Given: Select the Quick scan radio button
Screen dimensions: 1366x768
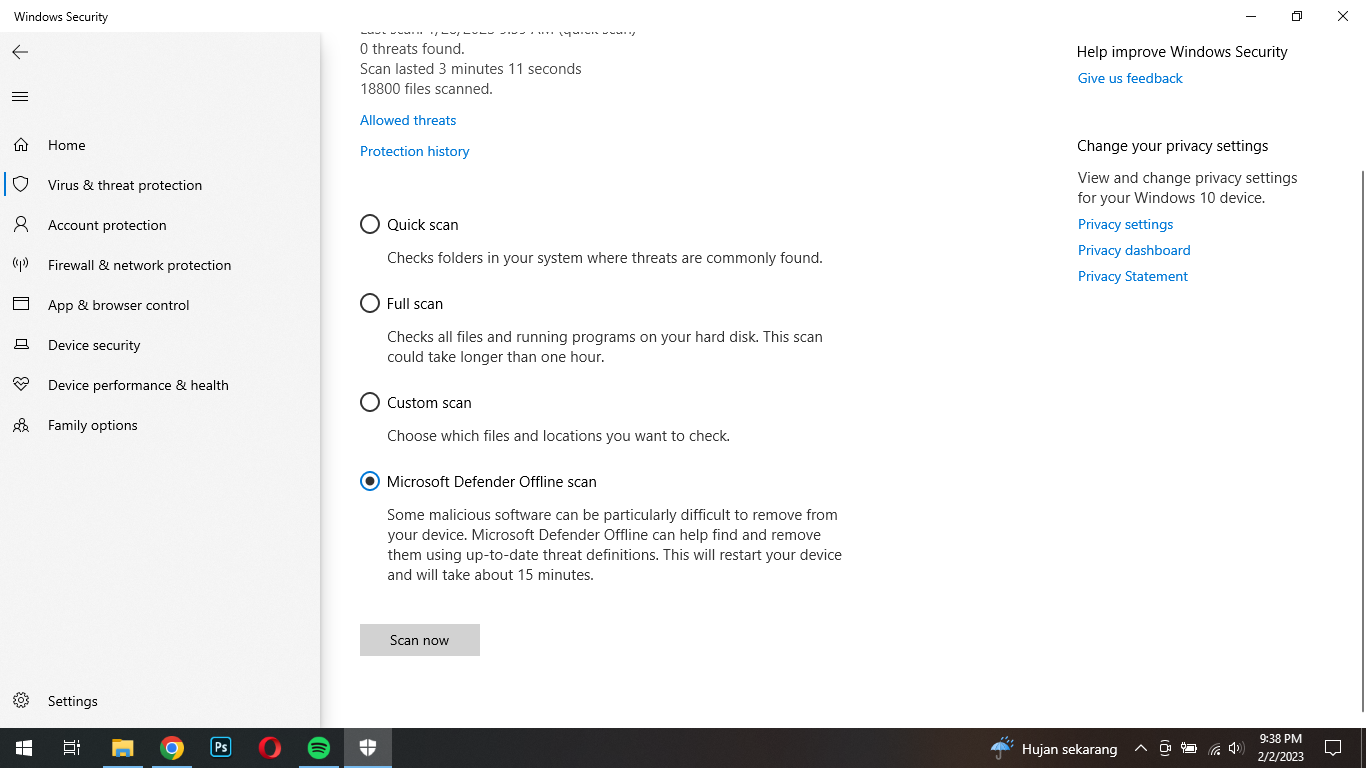Looking at the screenshot, I should point(370,224).
